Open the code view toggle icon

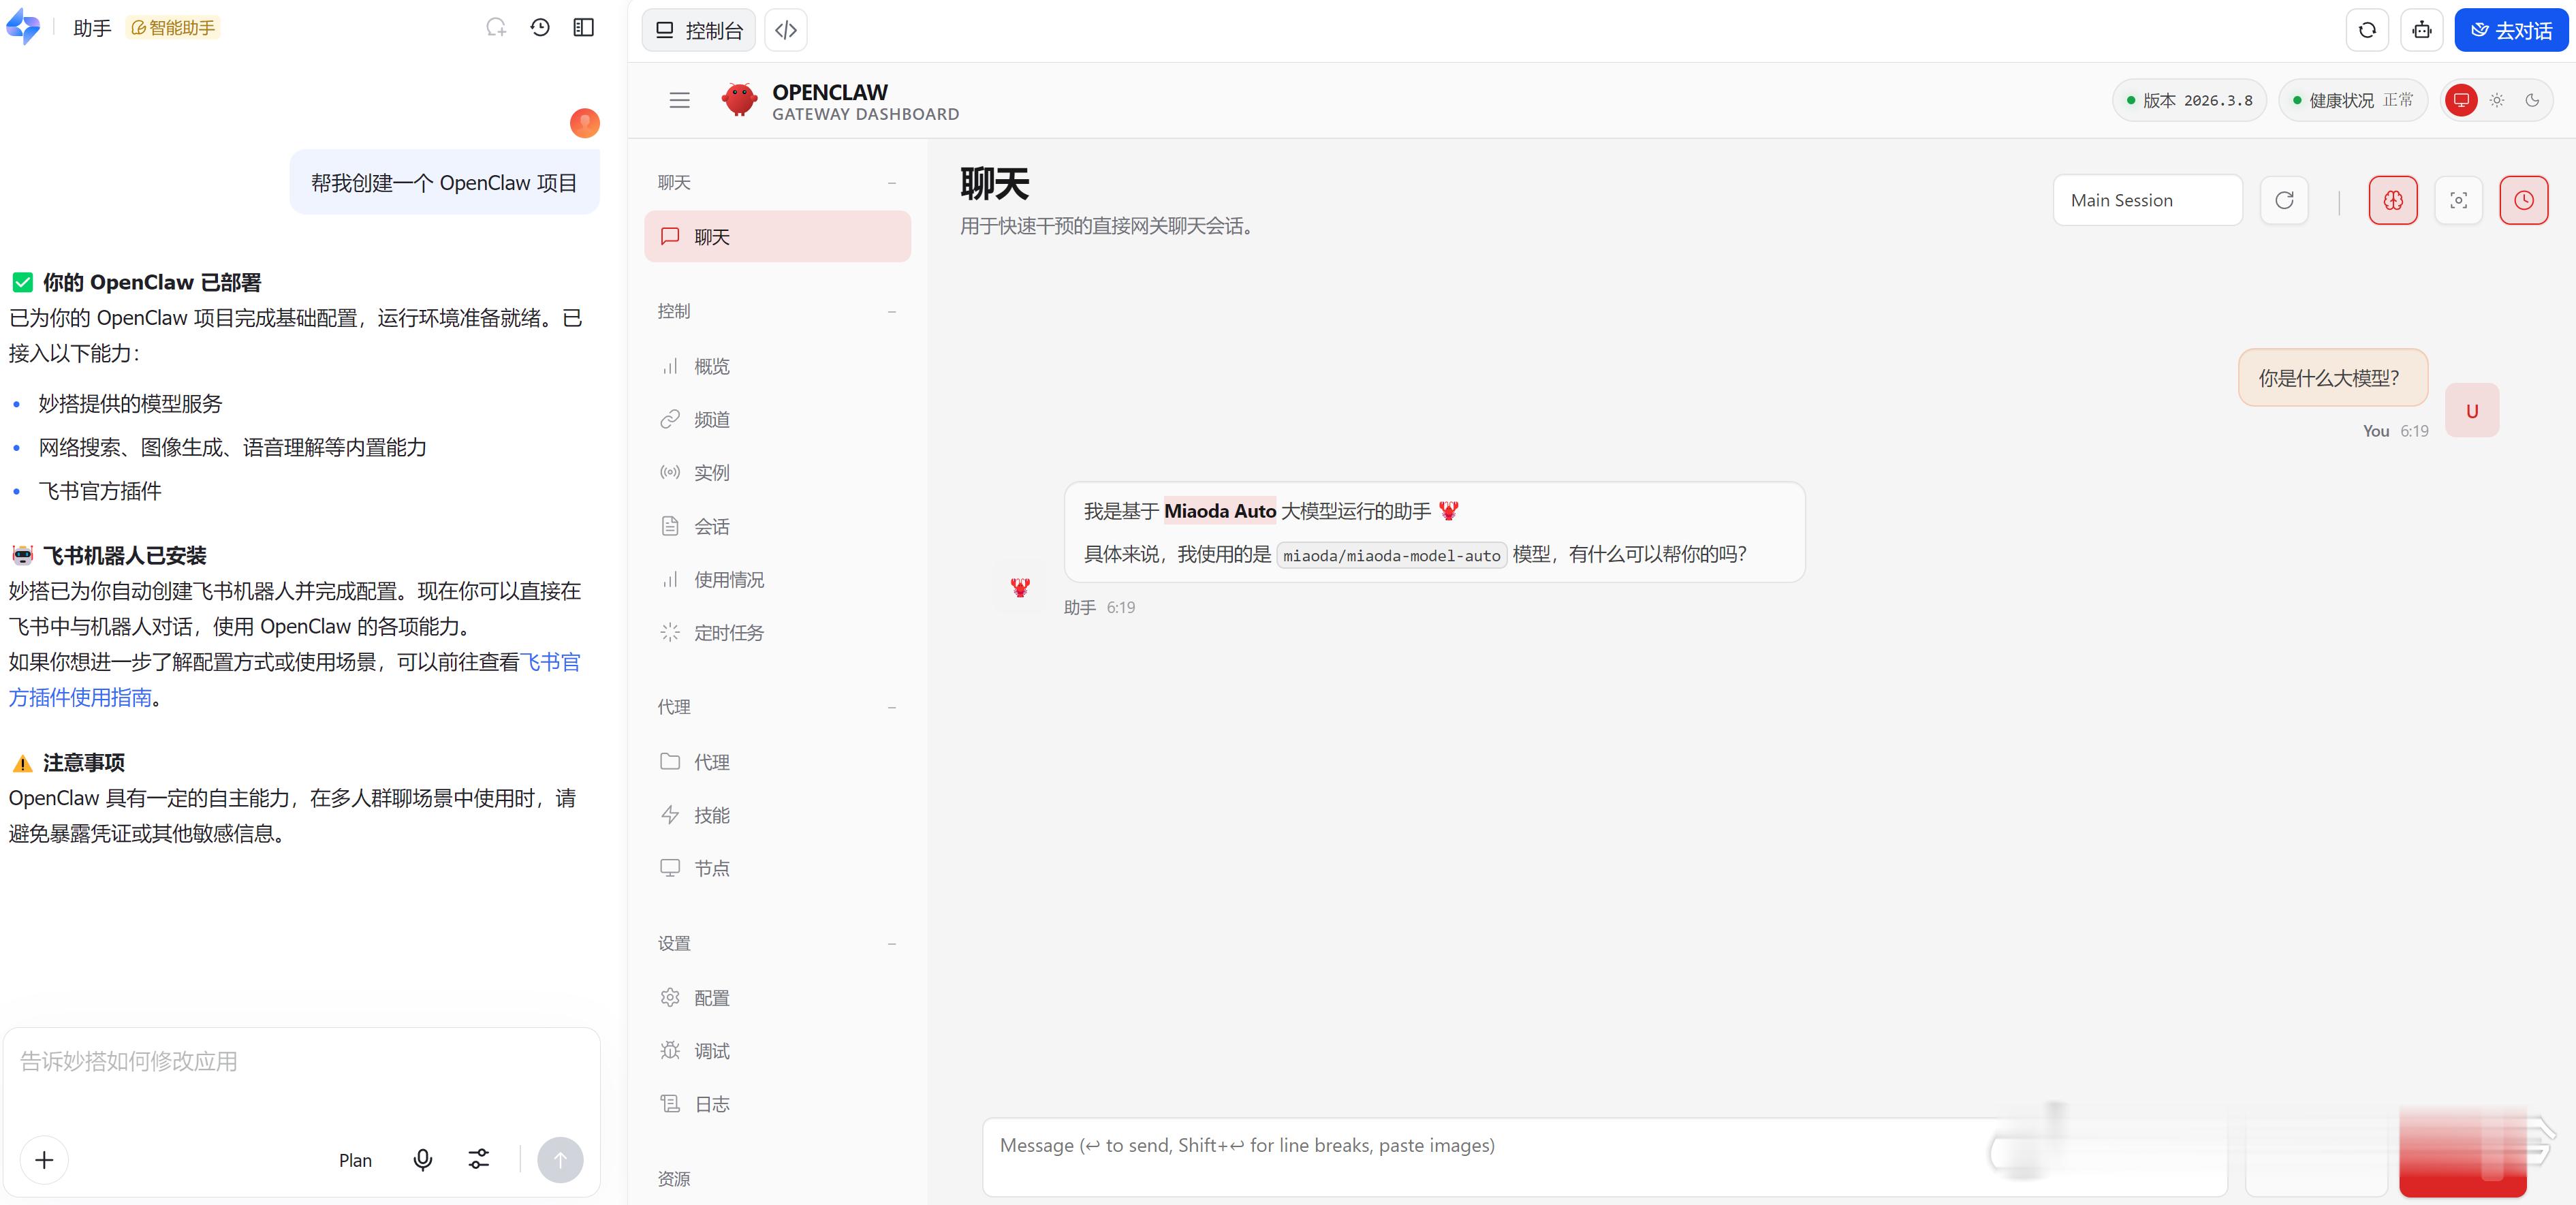786,30
